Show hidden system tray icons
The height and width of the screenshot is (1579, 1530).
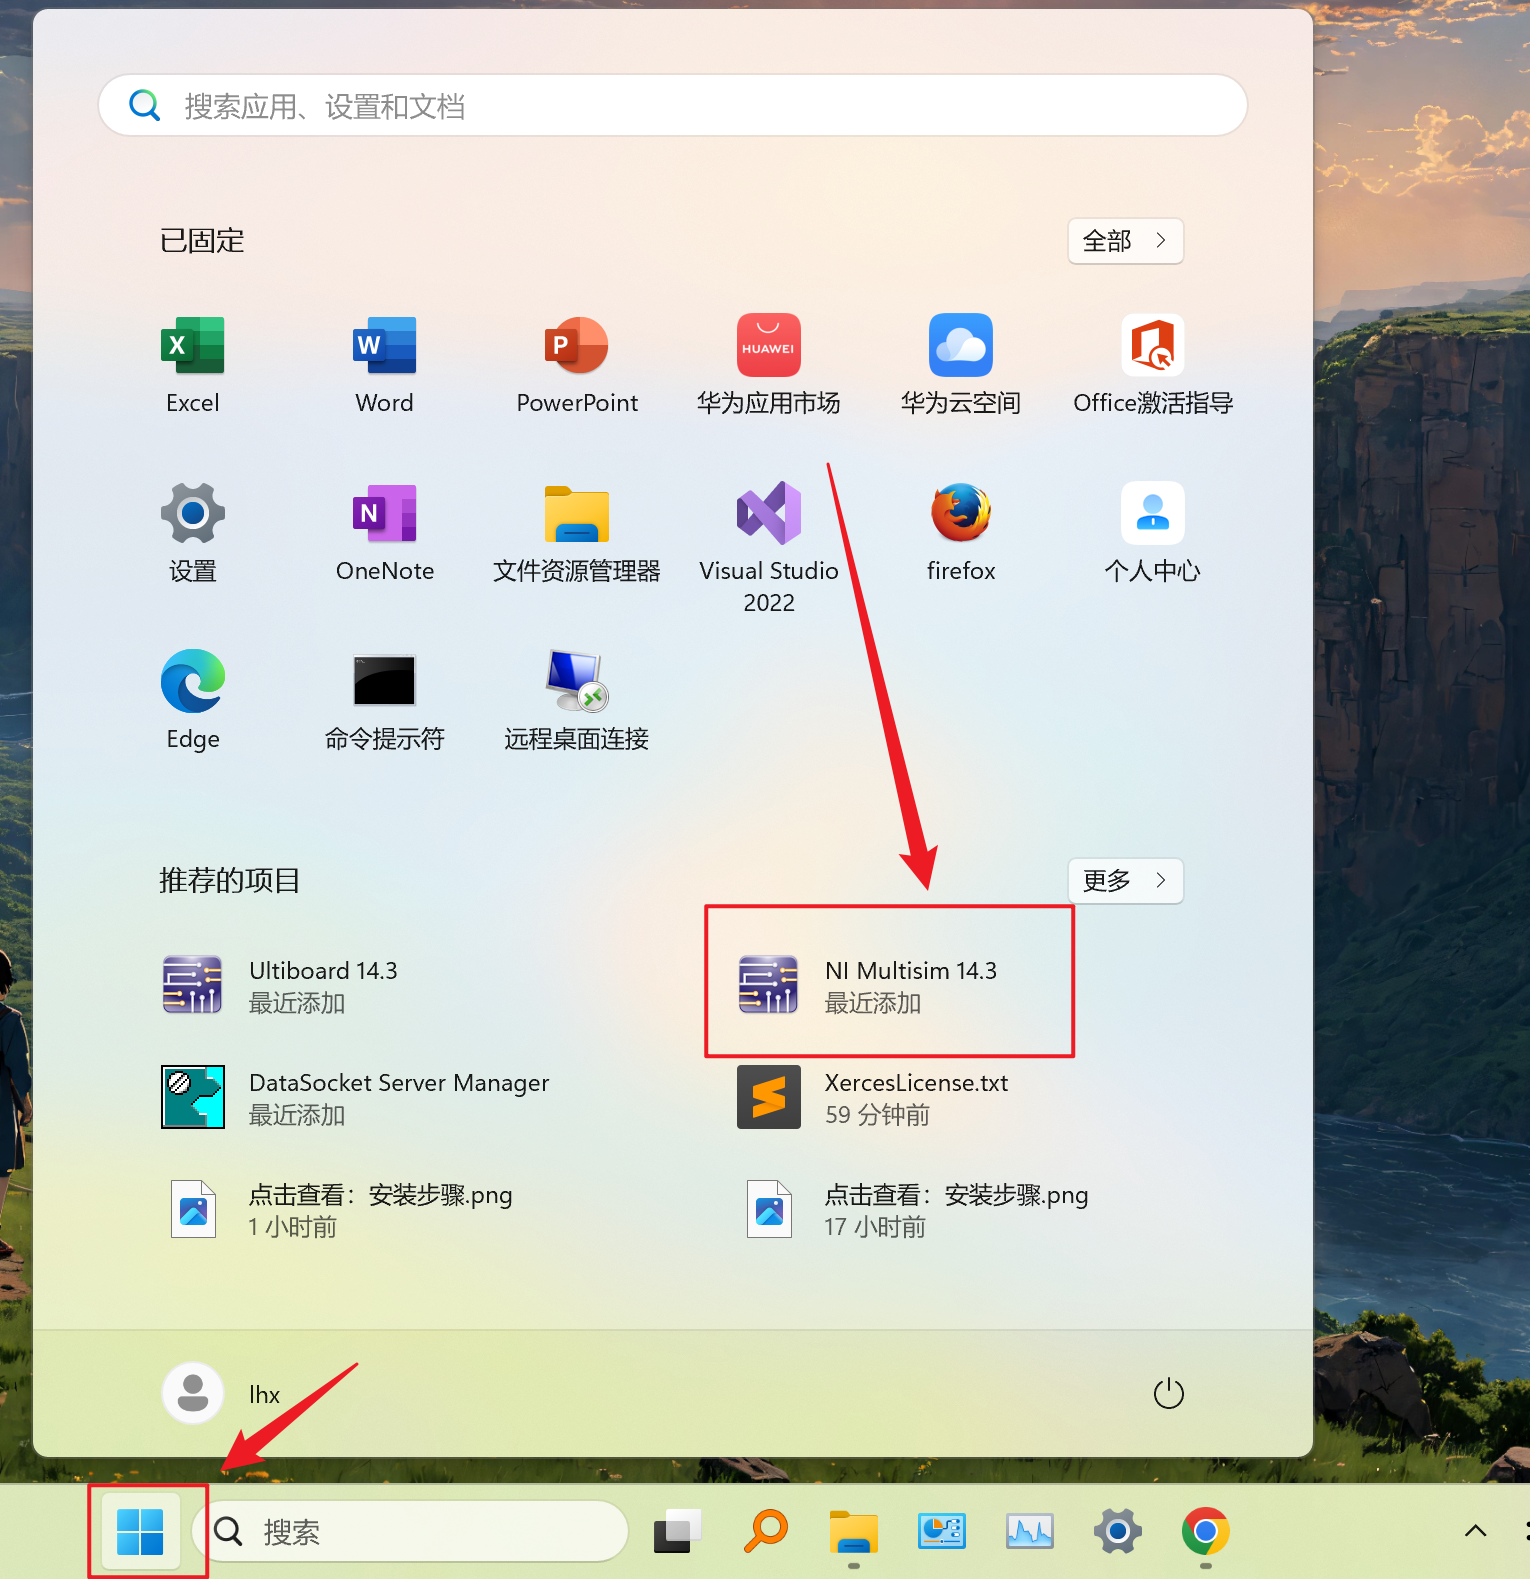[x=1475, y=1531]
